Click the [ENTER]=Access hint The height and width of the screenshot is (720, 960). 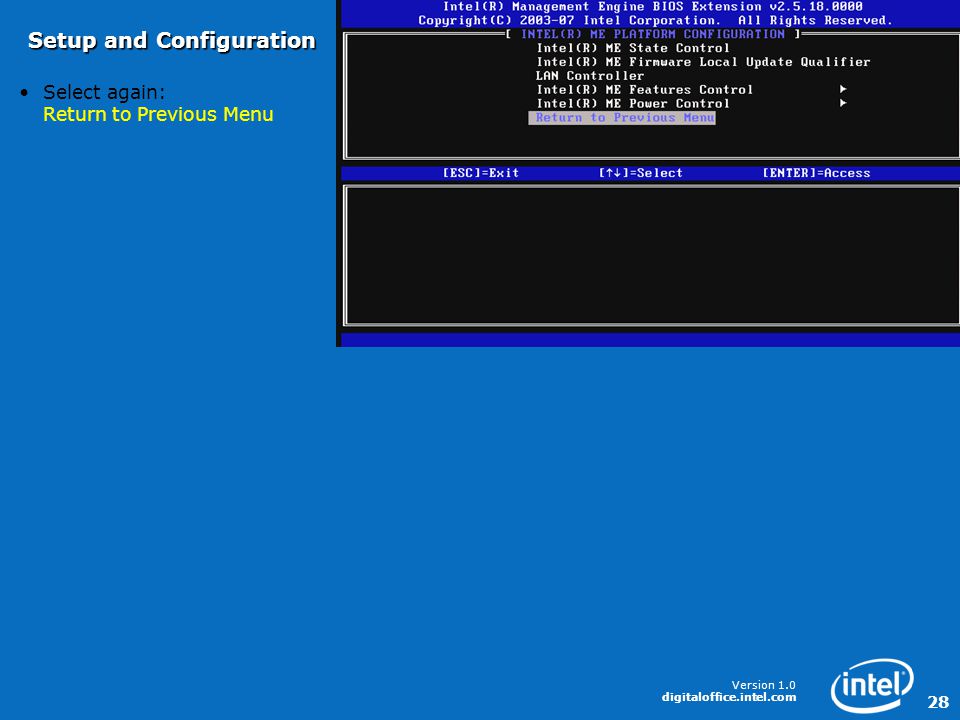816,173
